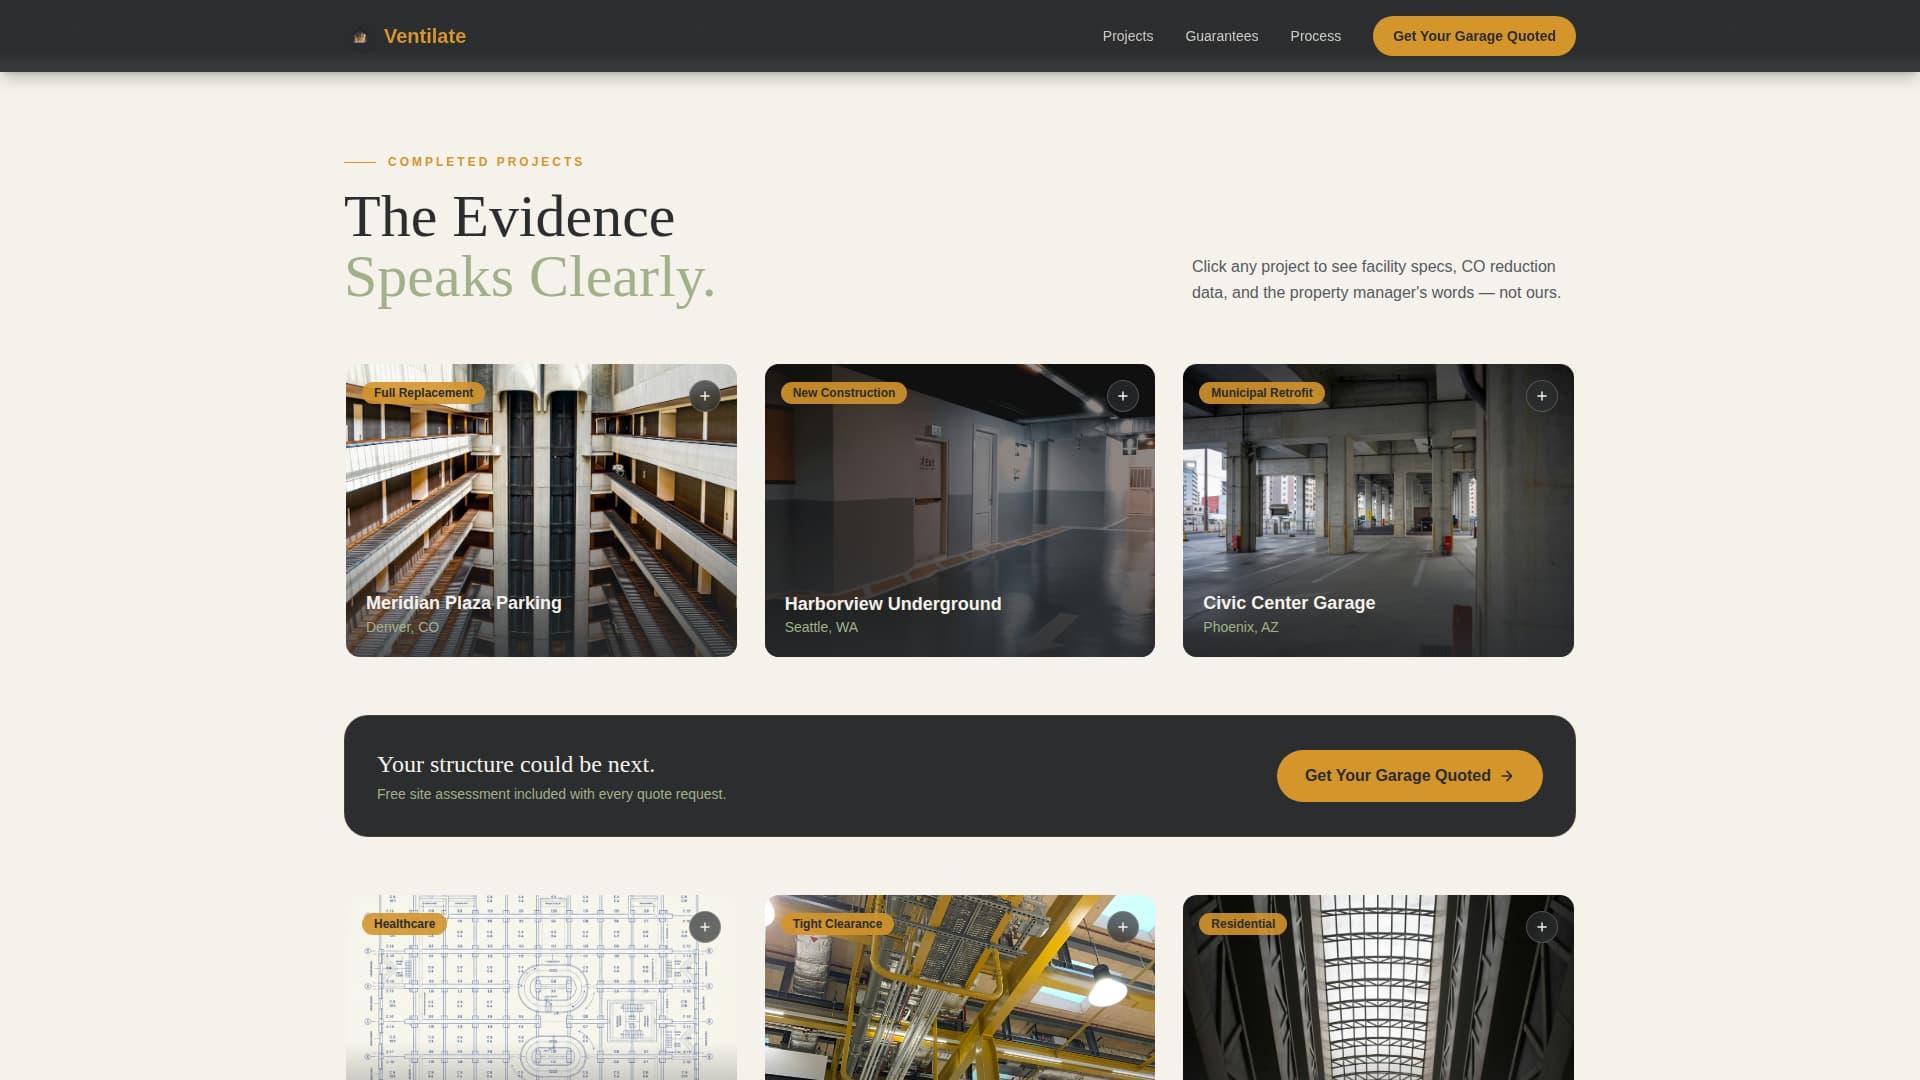Click the 'Speaks Clearly.' heading line
This screenshot has width=1920, height=1080.
tap(530, 277)
